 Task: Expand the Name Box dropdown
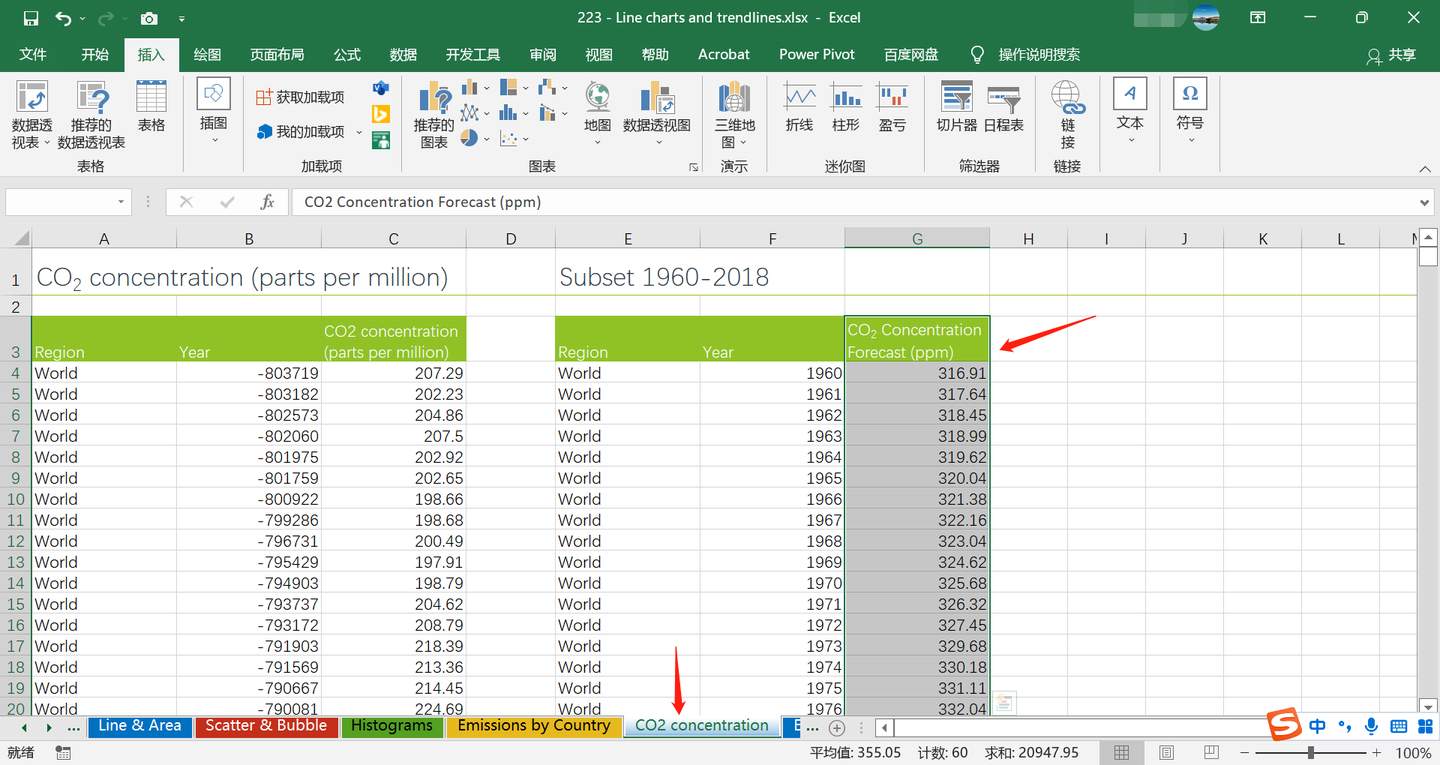pos(121,202)
